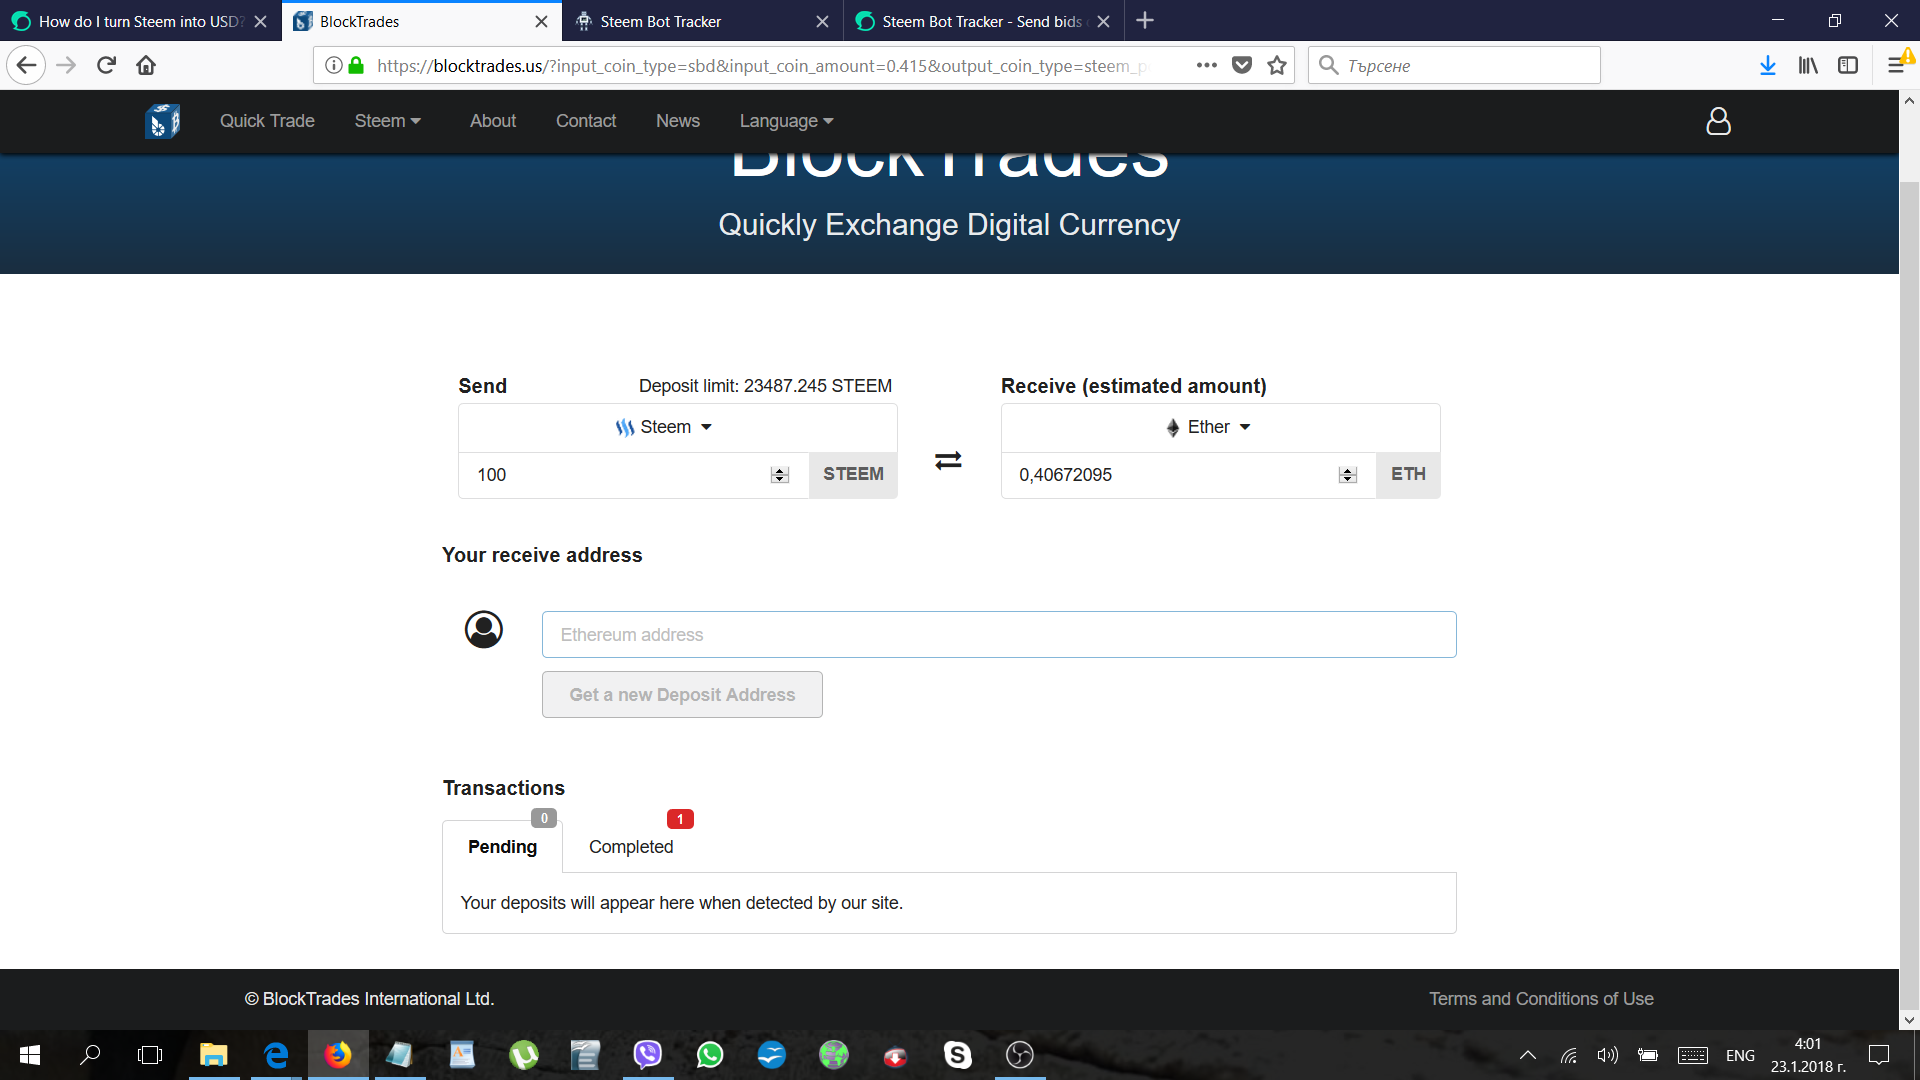Open Firefox downloads arrow icon

[1767, 66]
